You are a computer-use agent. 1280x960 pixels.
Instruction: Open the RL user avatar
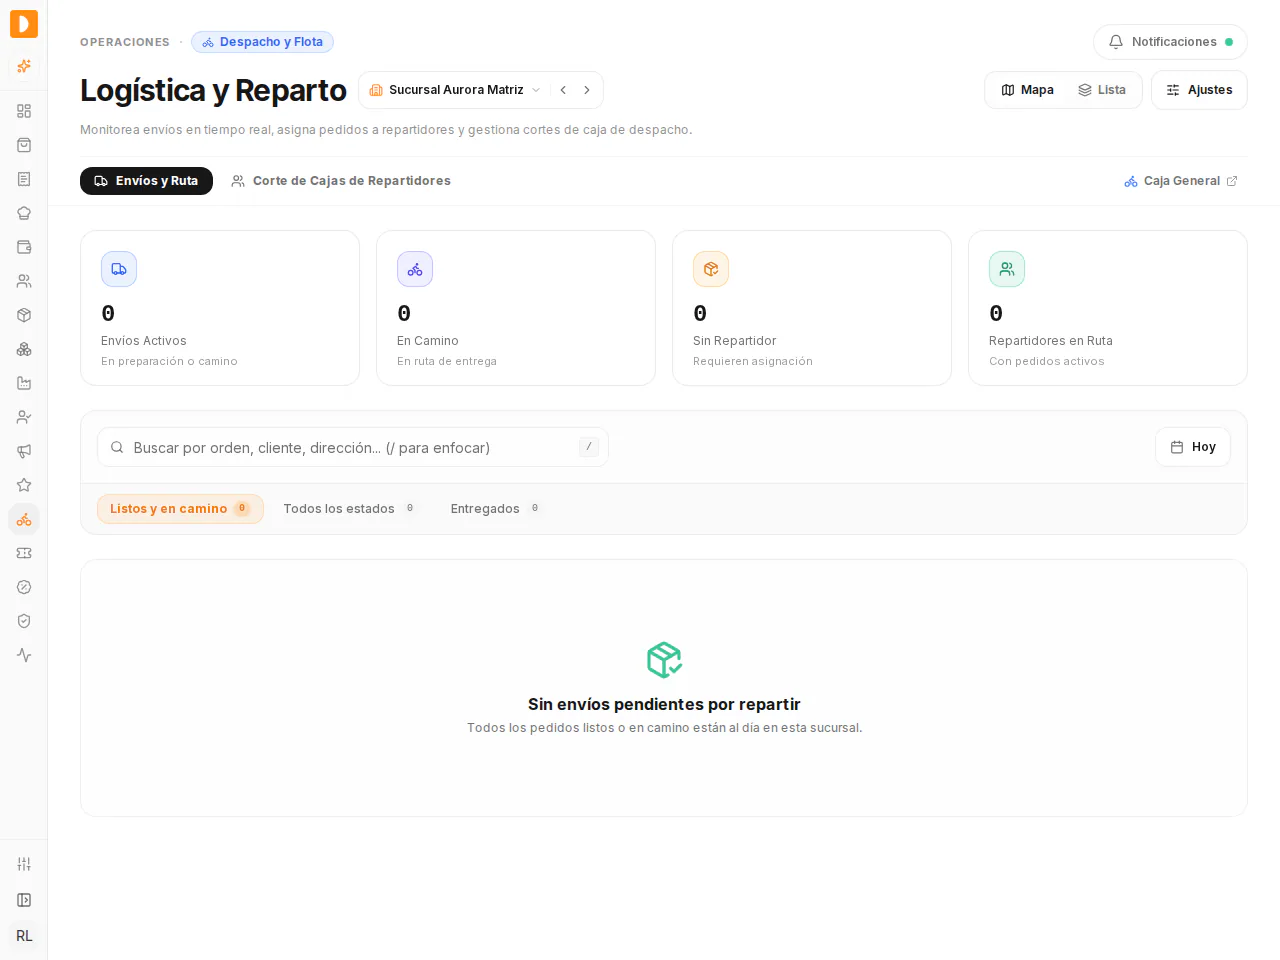click(24, 936)
